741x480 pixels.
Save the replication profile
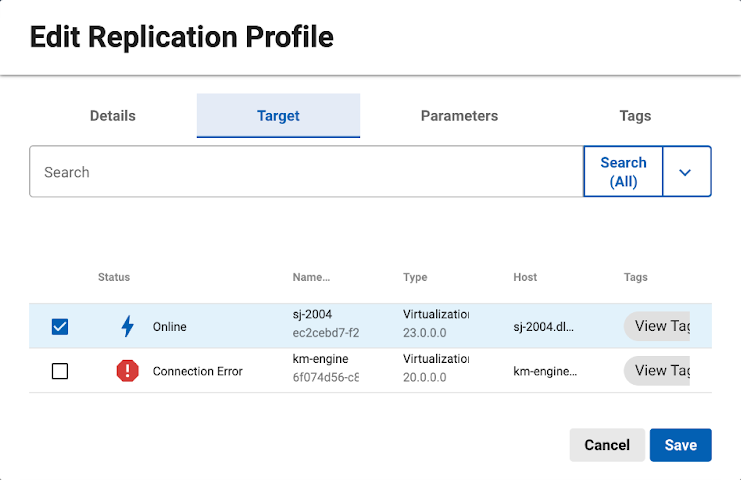pos(680,445)
